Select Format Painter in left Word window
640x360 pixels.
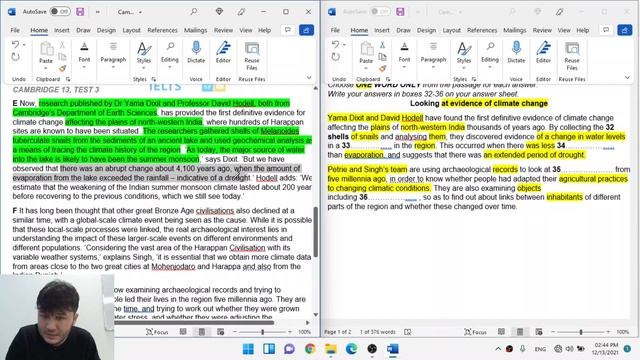point(62,69)
